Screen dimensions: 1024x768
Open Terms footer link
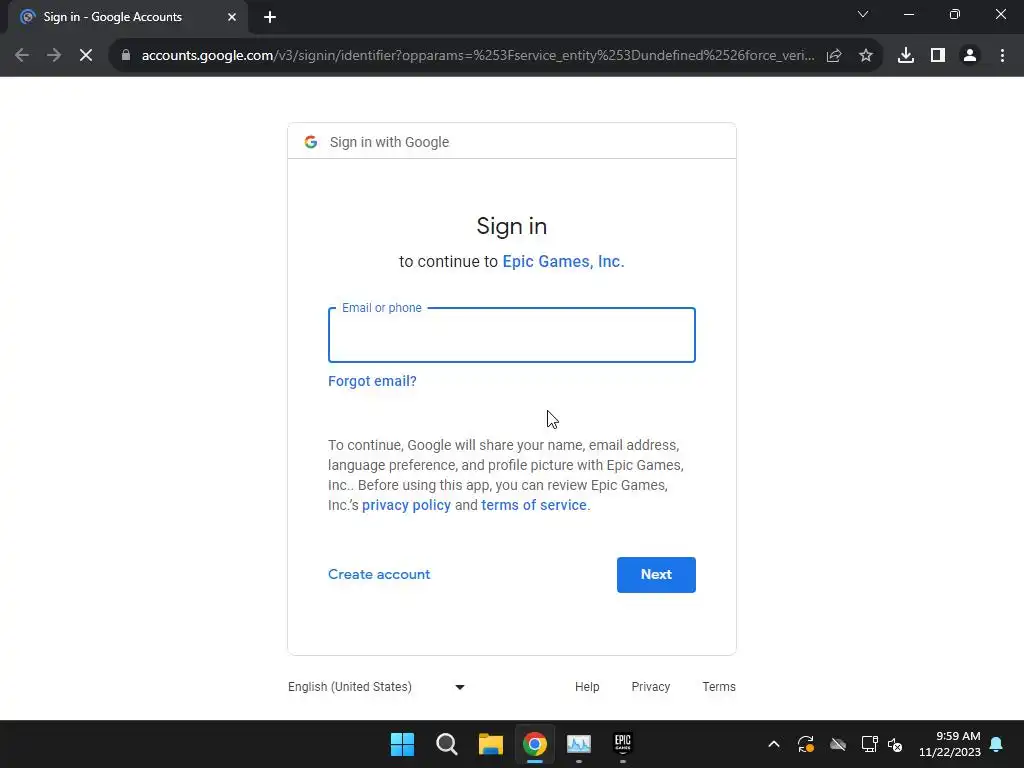pyautogui.click(x=718, y=687)
